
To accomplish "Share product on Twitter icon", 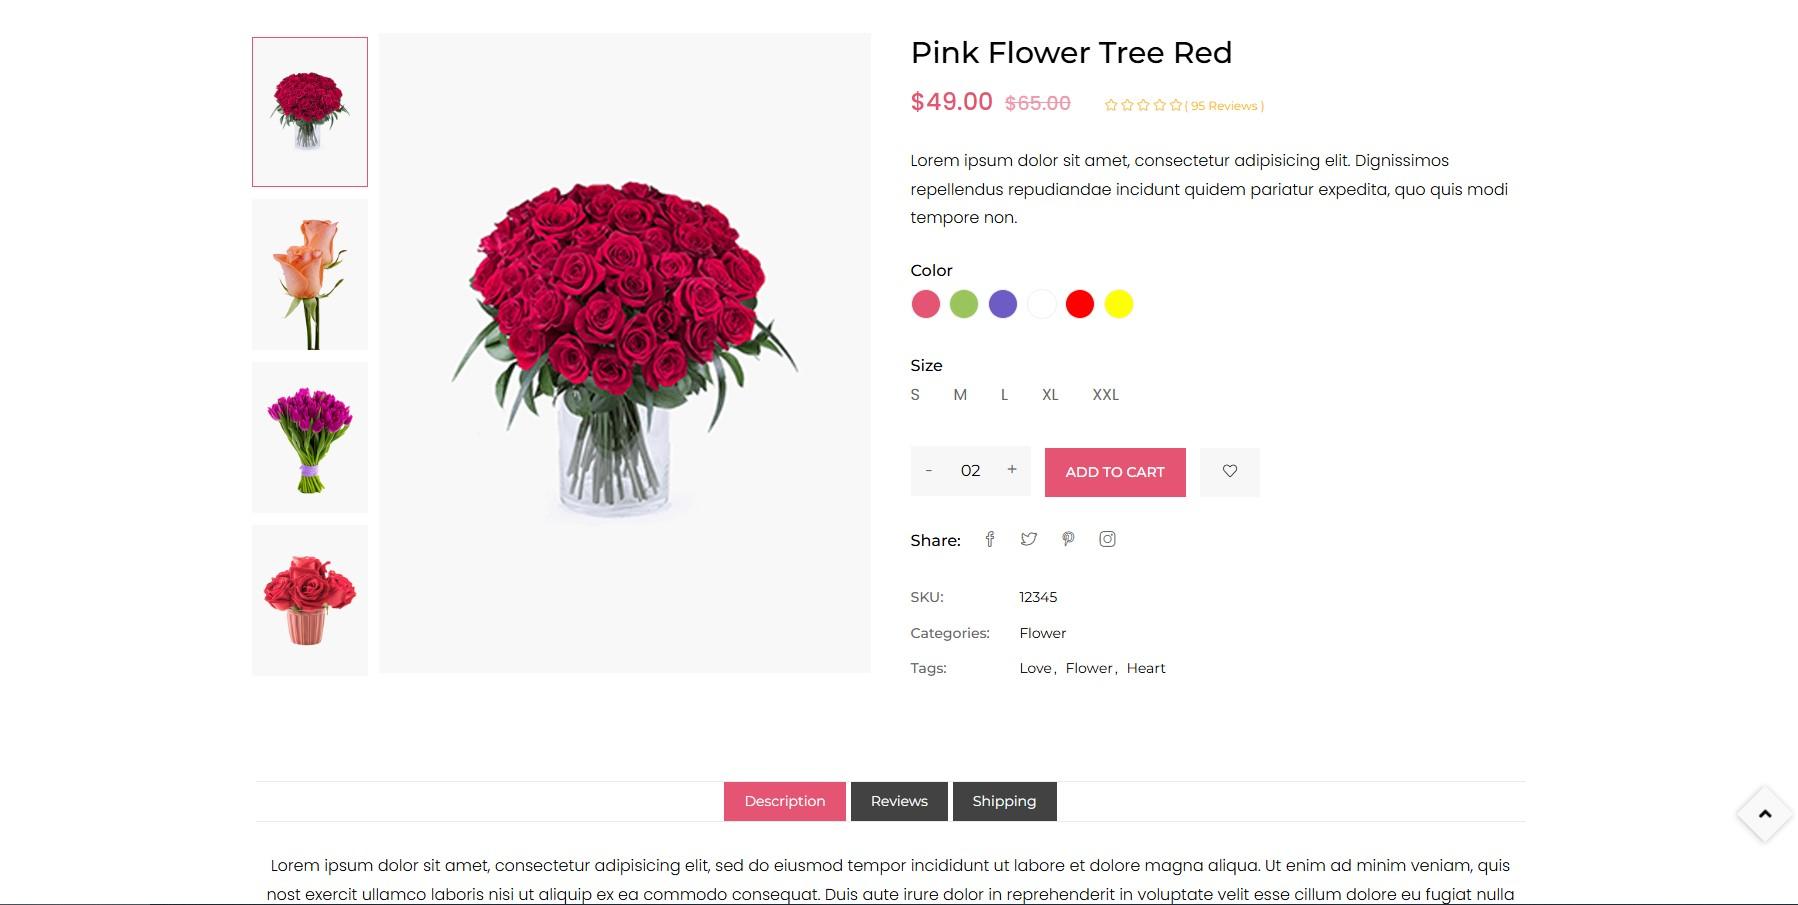I will [x=1029, y=539].
